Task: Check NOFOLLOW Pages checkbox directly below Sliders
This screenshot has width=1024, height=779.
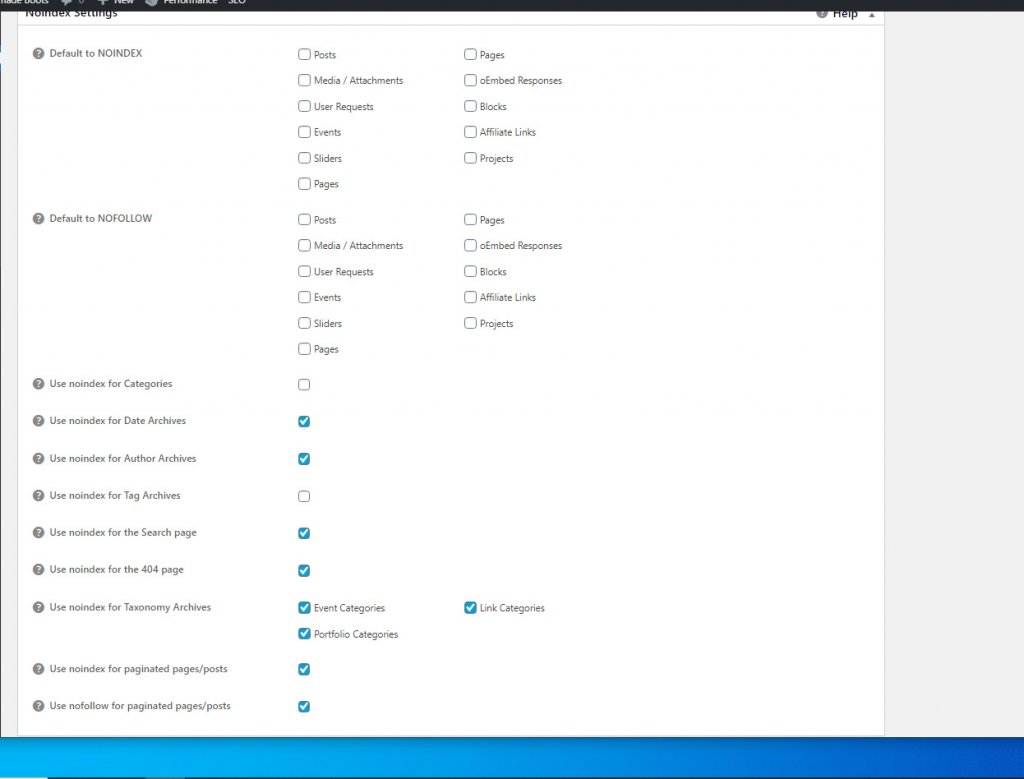Action: tap(304, 349)
